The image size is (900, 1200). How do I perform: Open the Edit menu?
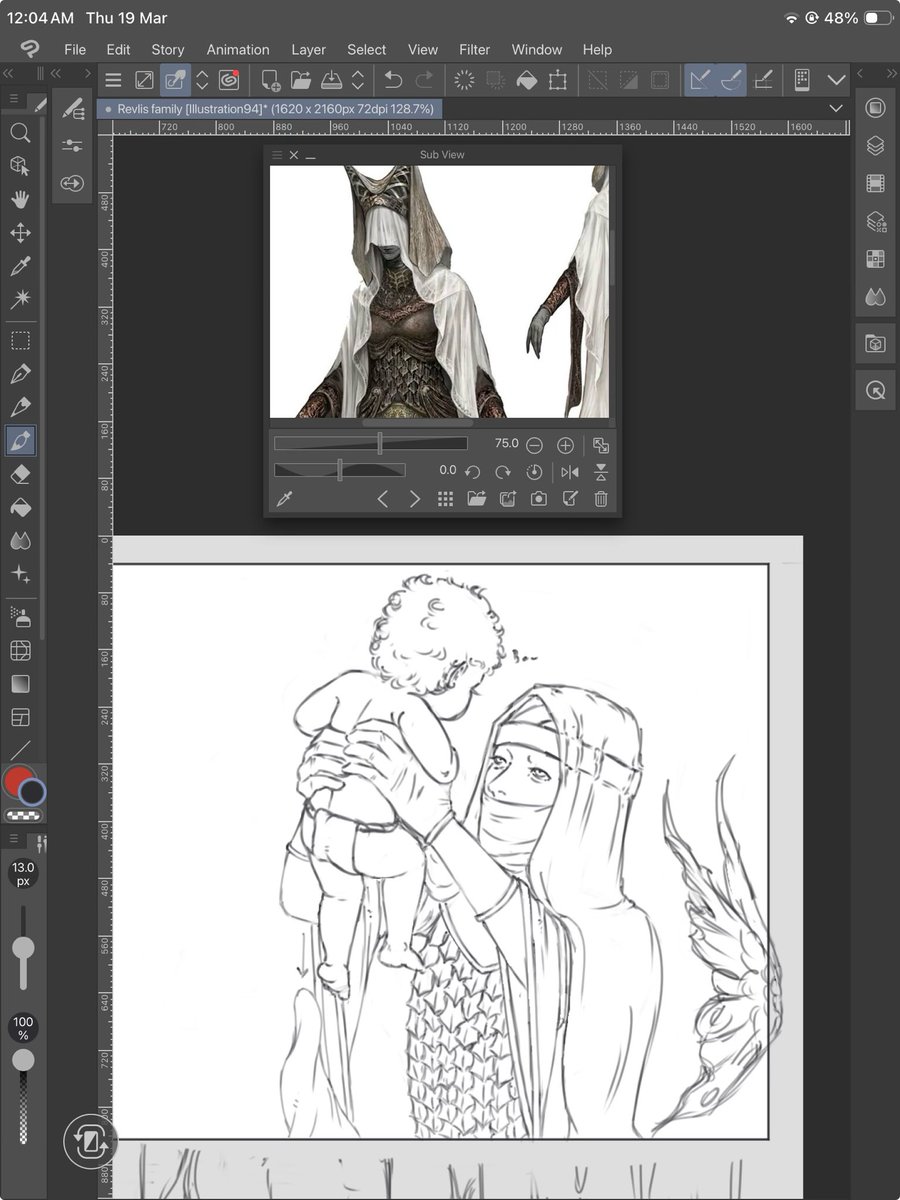pyautogui.click(x=119, y=49)
